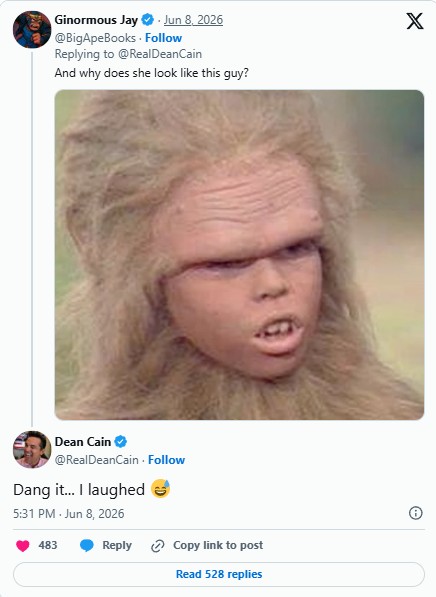Like the post with the heart icon
Screen dimensions: 436x597
point(22,546)
